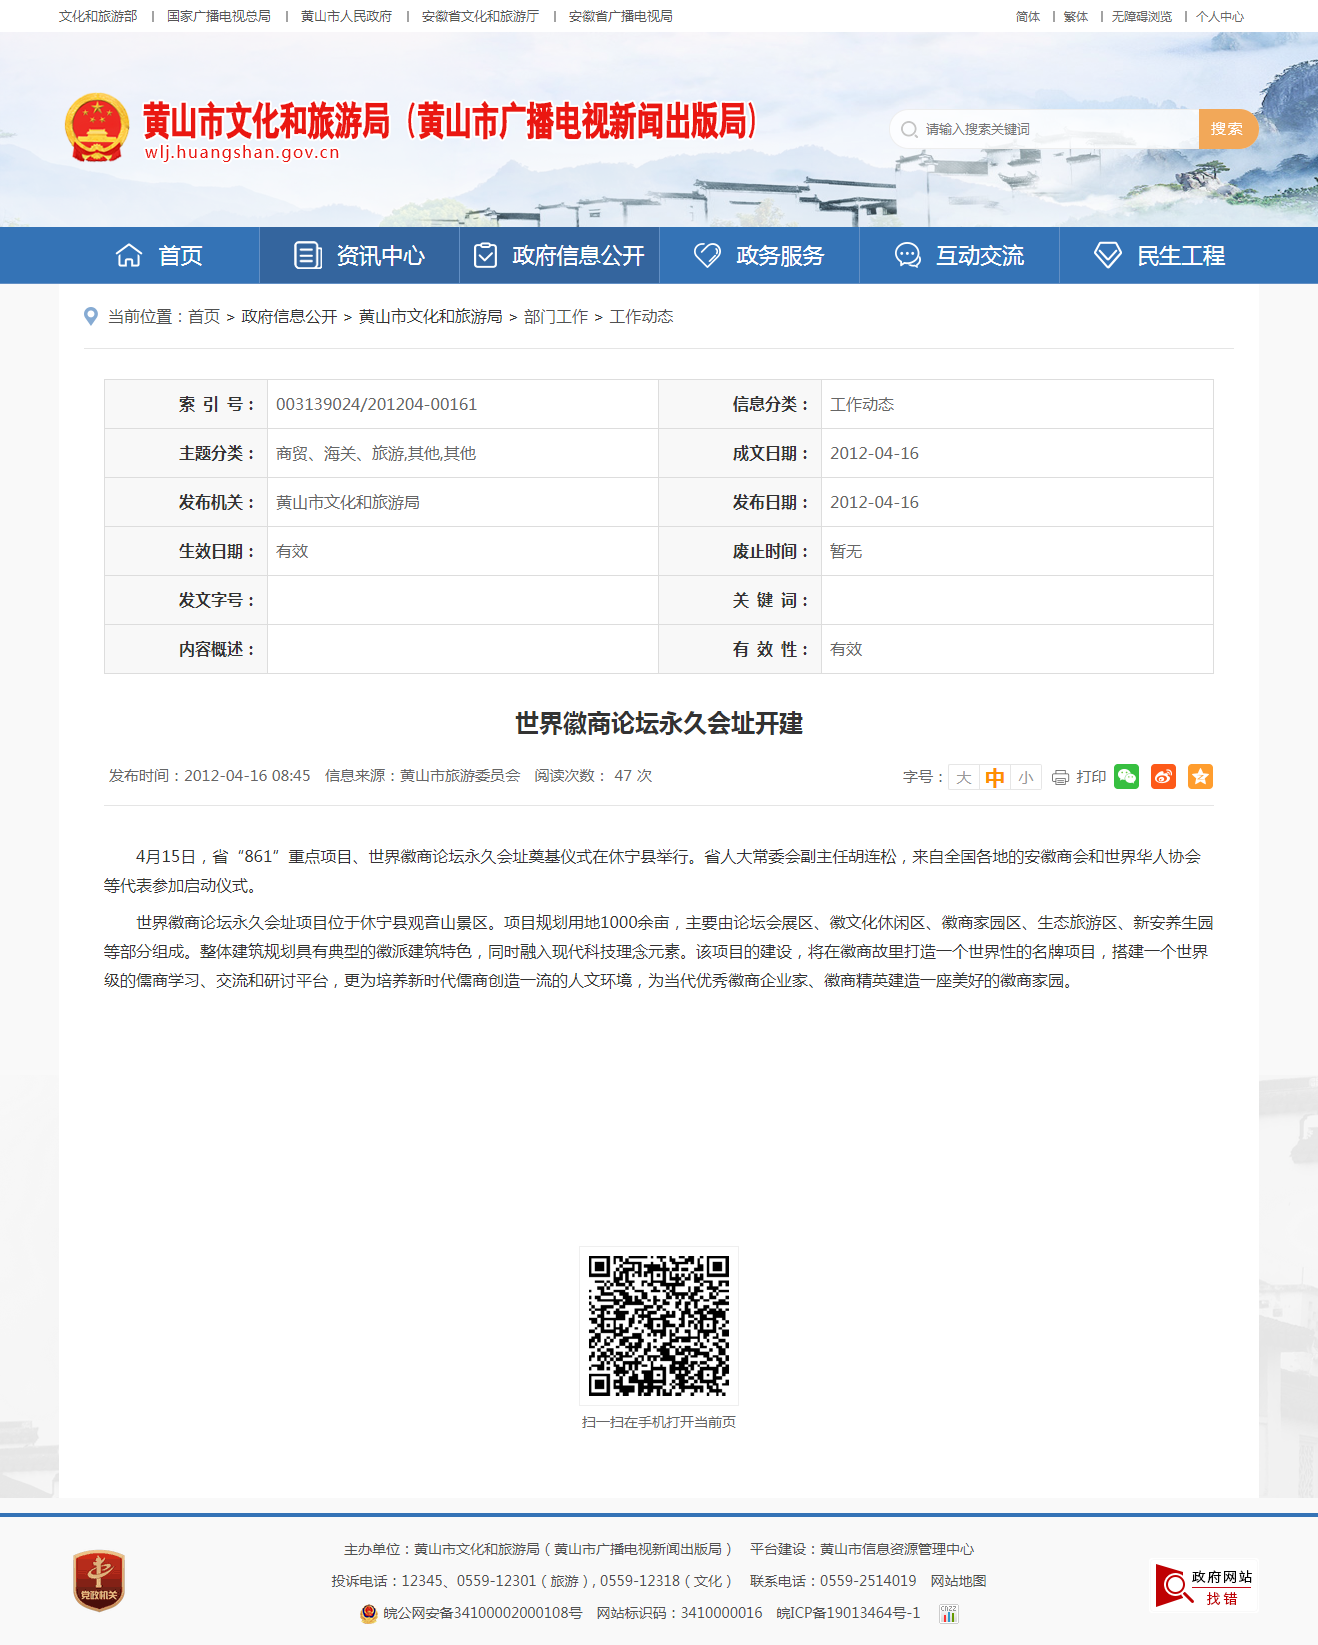Click the printer icon to print
Viewport: 1318px width, 1645px height.
[1061, 777]
